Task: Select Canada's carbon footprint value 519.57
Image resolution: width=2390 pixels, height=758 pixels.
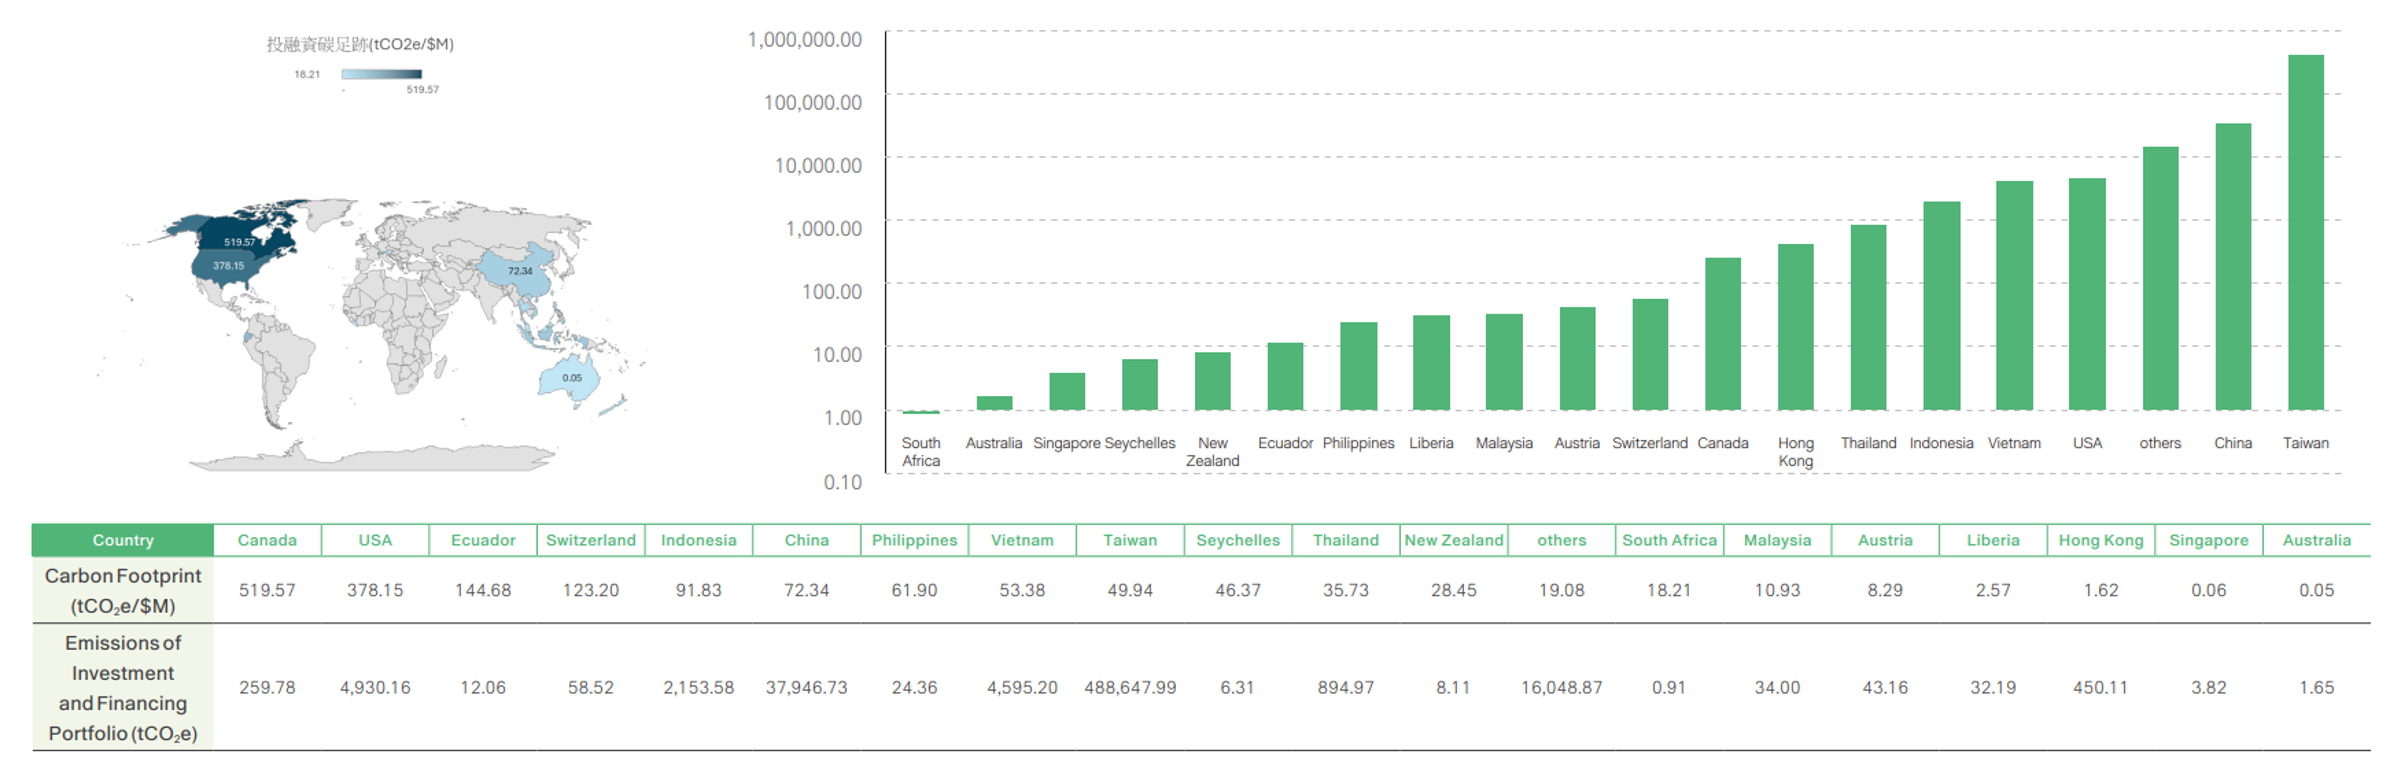Action: (267, 590)
